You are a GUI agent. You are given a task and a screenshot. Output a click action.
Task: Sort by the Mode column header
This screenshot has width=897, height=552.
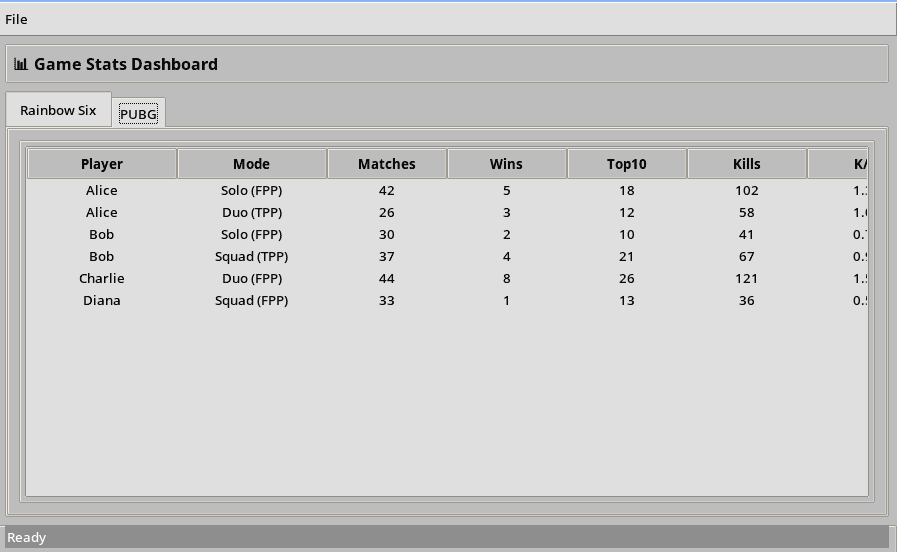[252, 164]
